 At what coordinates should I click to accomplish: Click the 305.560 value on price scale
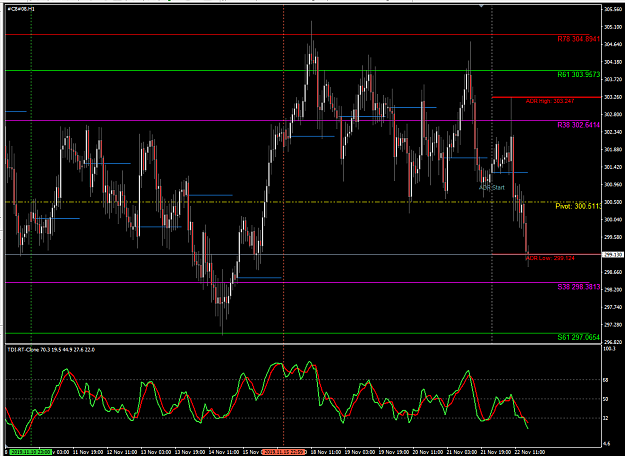pyautogui.click(x=611, y=9)
